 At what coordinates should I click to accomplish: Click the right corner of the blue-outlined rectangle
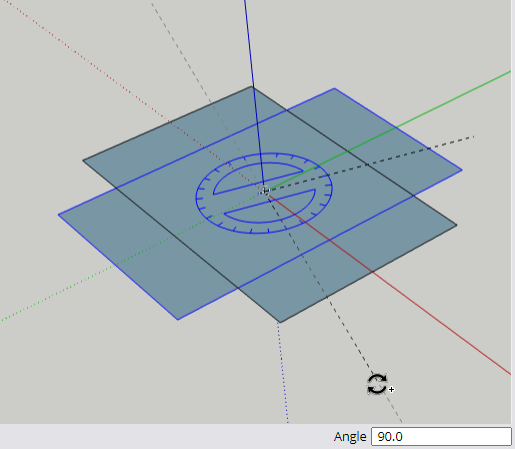pyautogui.click(x=461, y=170)
